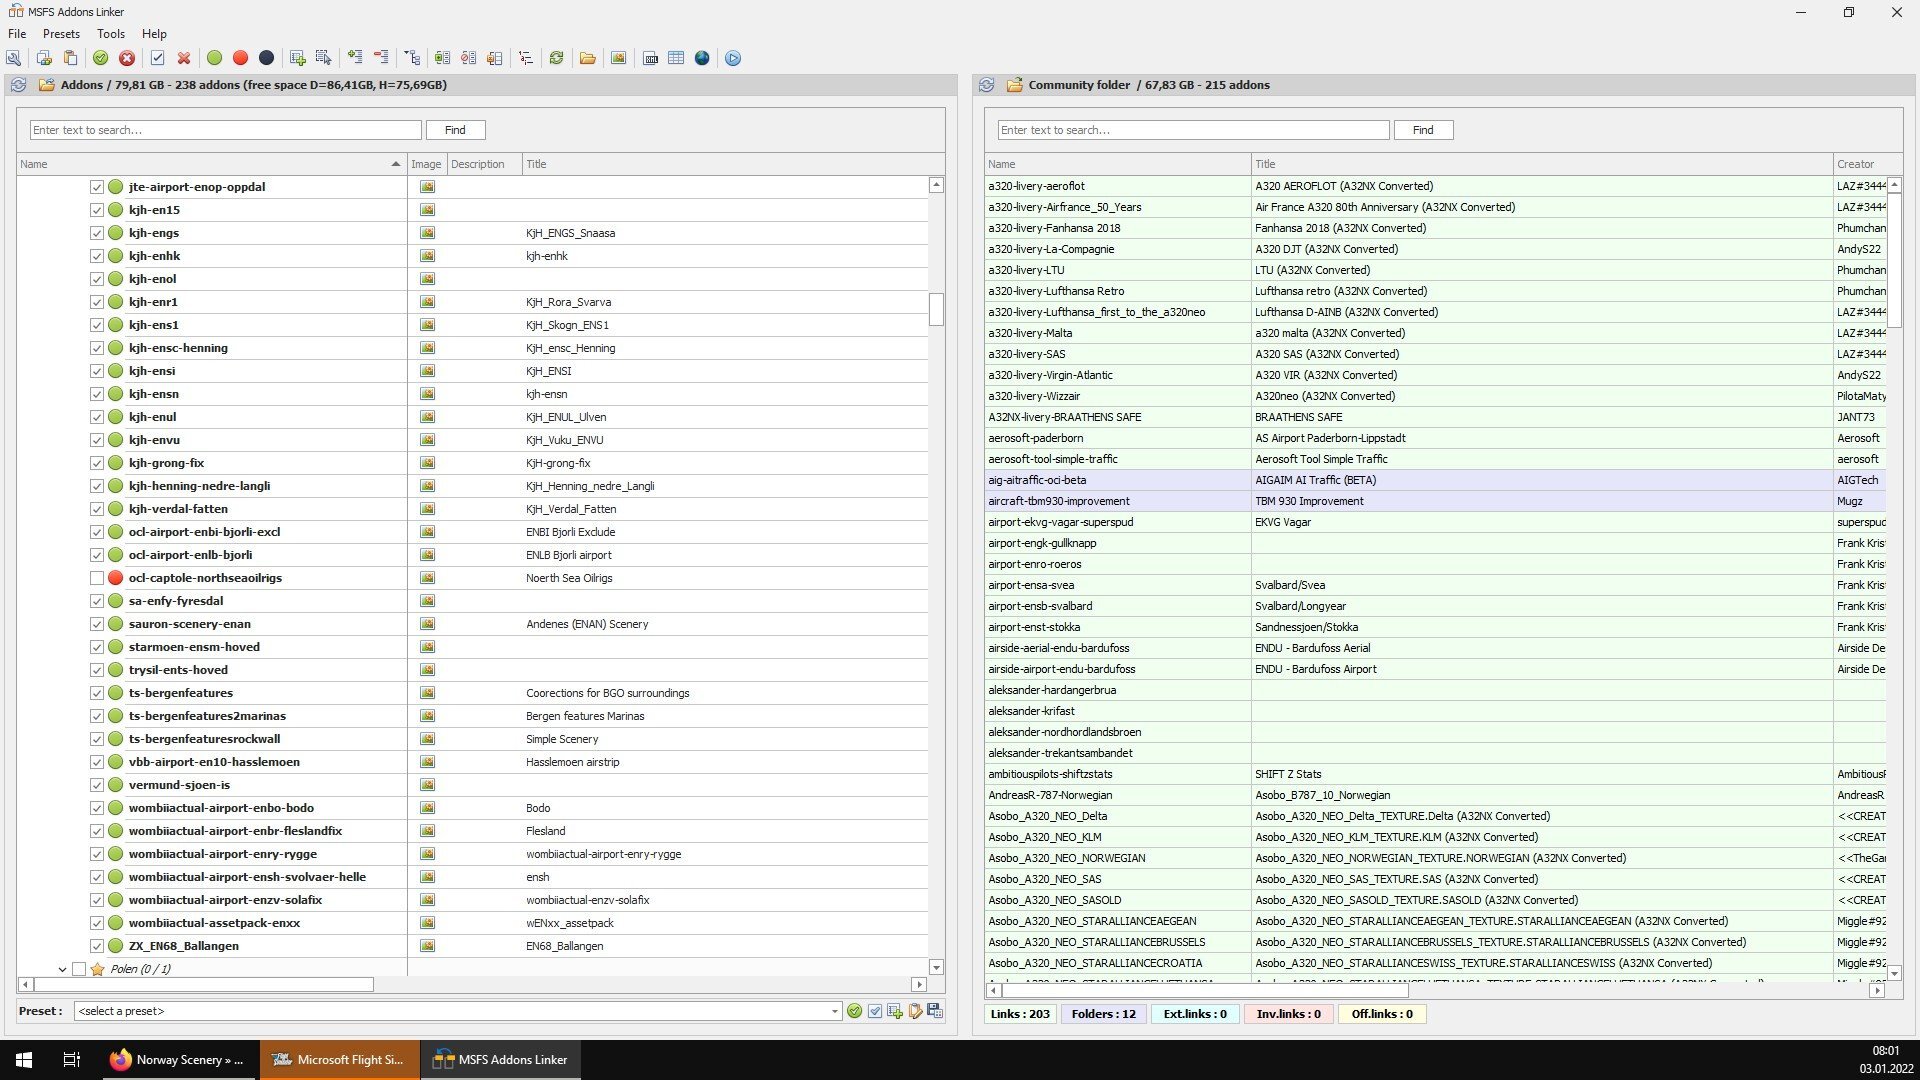Click Find button in right panel
This screenshot has width=1920, height=1080.
click(1423, 129)
